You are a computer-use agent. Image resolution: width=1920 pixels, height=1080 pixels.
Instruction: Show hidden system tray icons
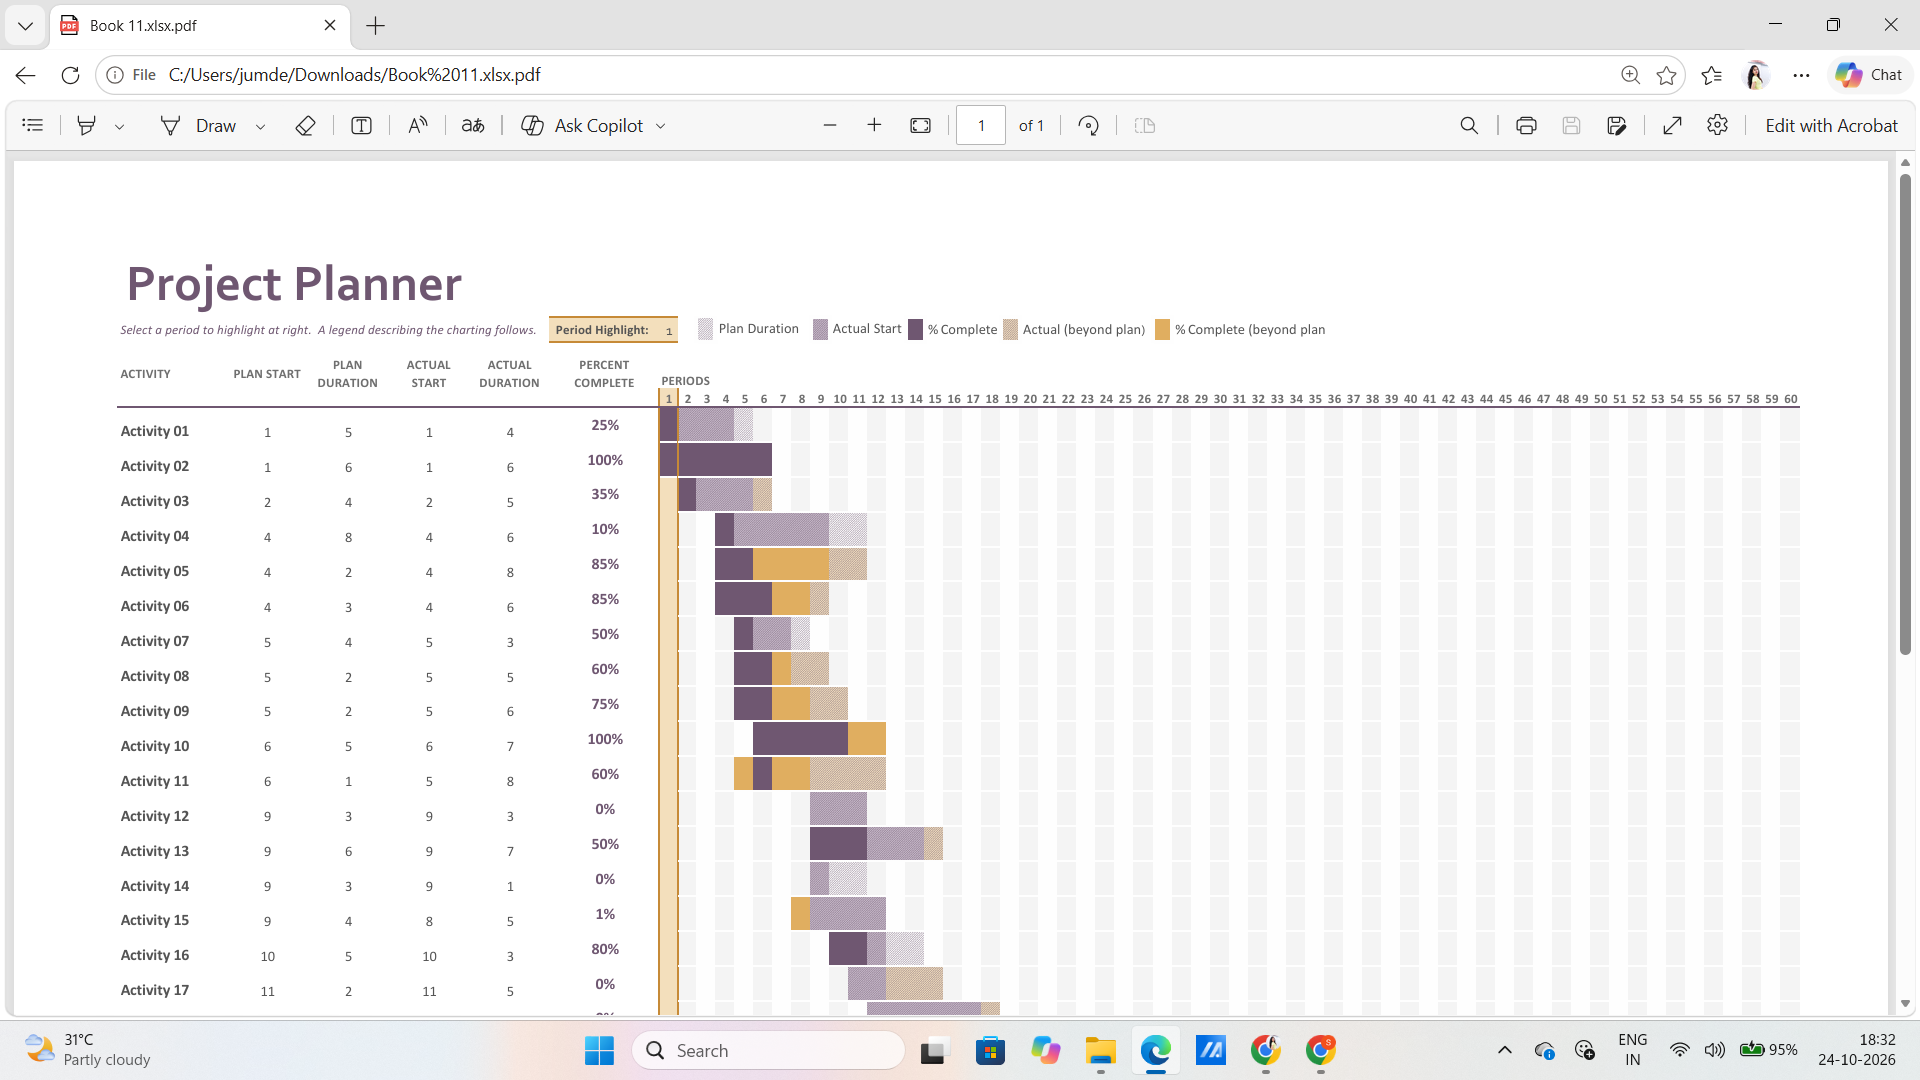coord(1504,1050)
